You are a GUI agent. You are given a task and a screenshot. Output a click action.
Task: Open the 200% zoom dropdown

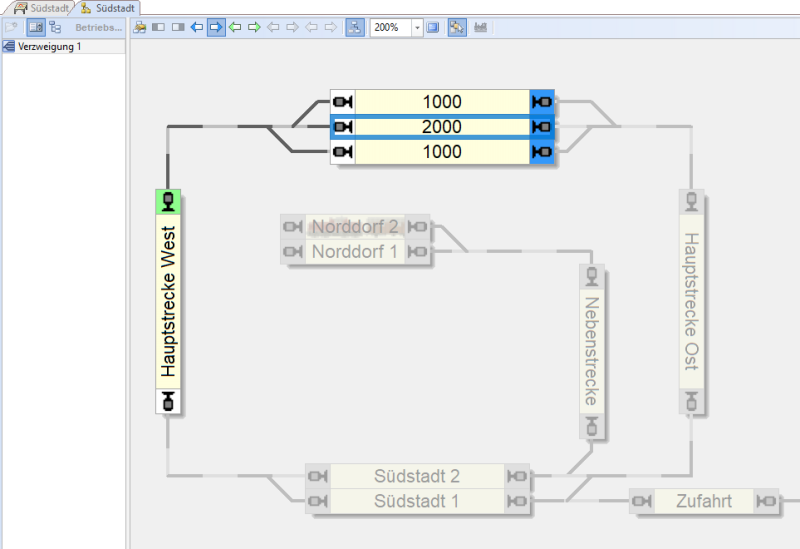pos(417,27)
